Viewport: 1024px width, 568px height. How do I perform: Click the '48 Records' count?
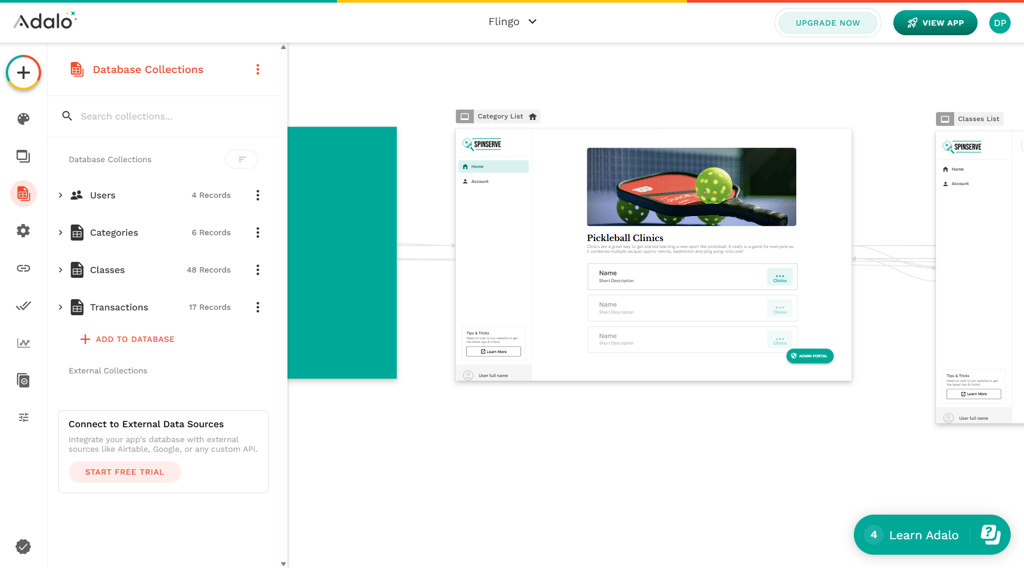coord(208,270)
